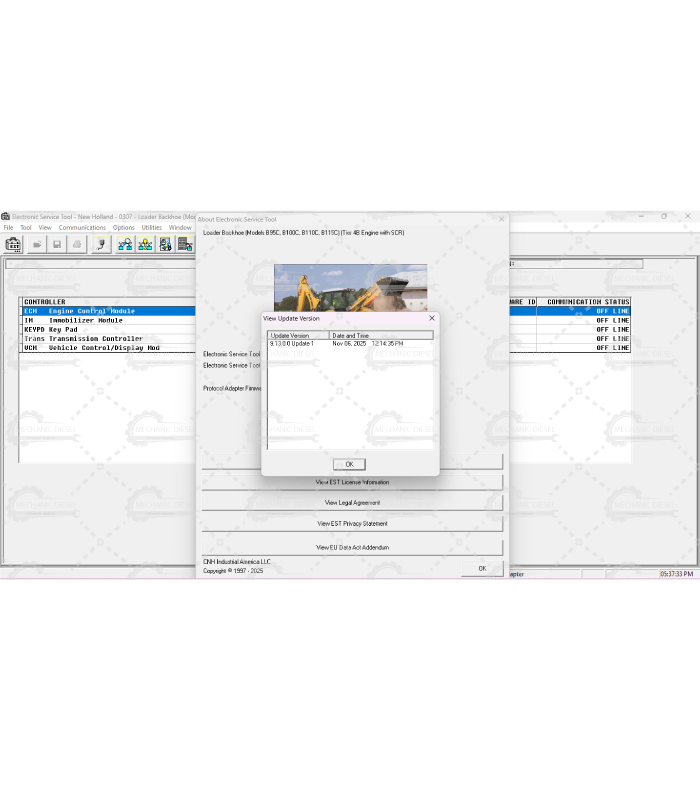This screenshot has width=700, height=800.
Task: Open the Options menu
Action: pos(123,228)
